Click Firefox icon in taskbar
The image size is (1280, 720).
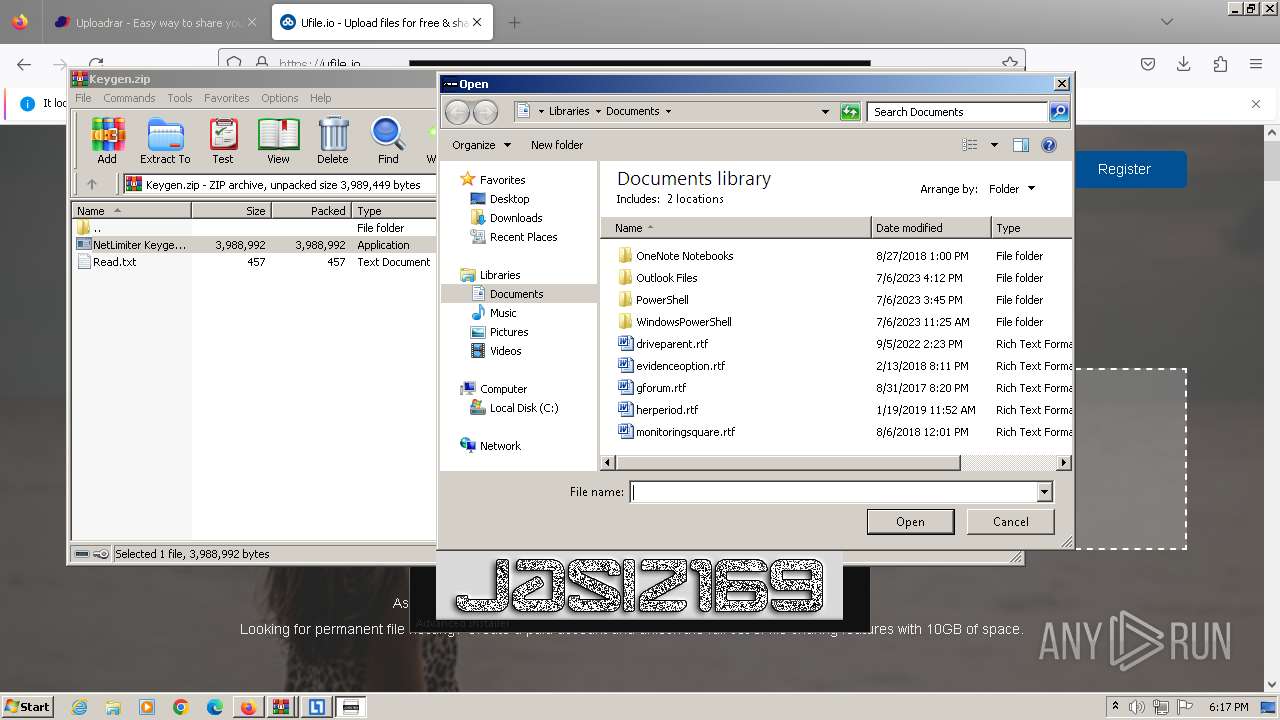point(248,707)
